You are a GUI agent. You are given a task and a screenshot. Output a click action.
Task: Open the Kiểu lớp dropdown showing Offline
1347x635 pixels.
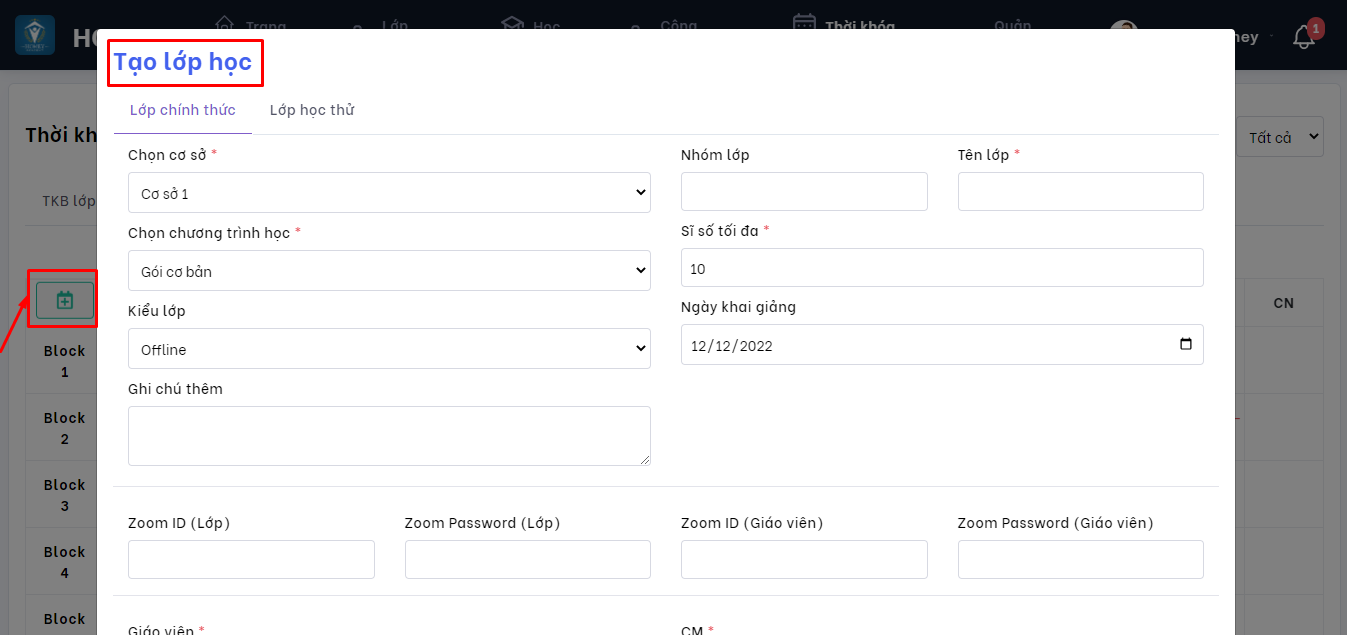pyautogui.click(x=388, y=348)
